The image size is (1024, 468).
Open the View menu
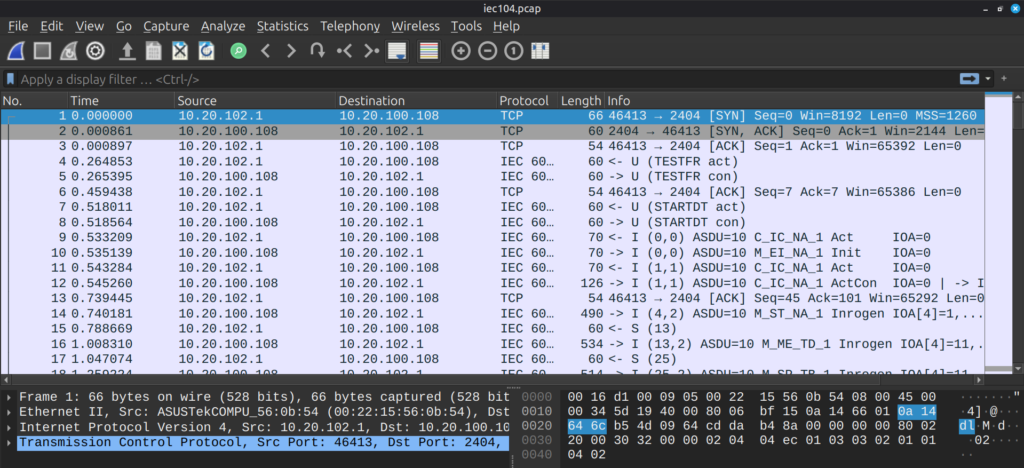[89, 26]
